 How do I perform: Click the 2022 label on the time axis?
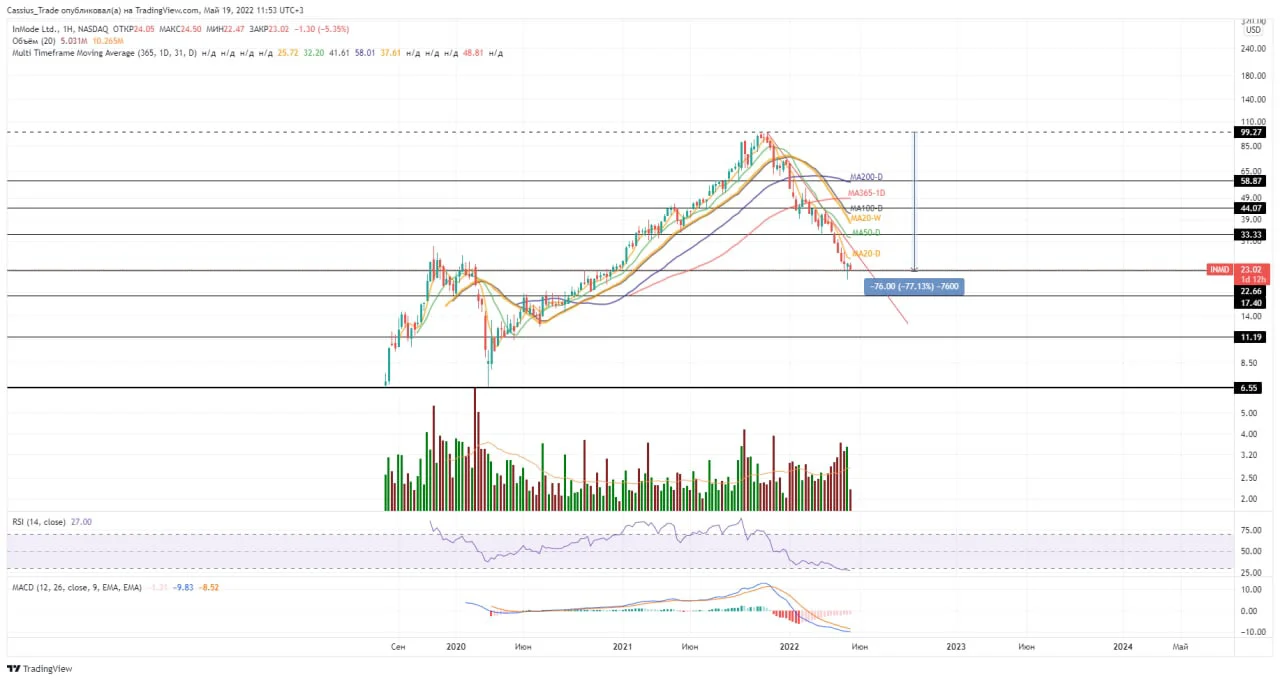(789, 647)
